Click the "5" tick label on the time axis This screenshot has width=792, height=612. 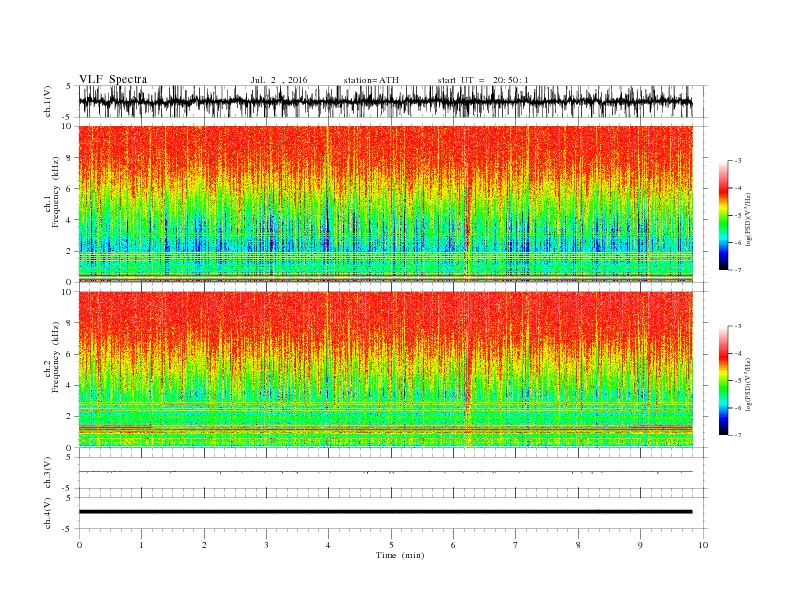point(391,545)
